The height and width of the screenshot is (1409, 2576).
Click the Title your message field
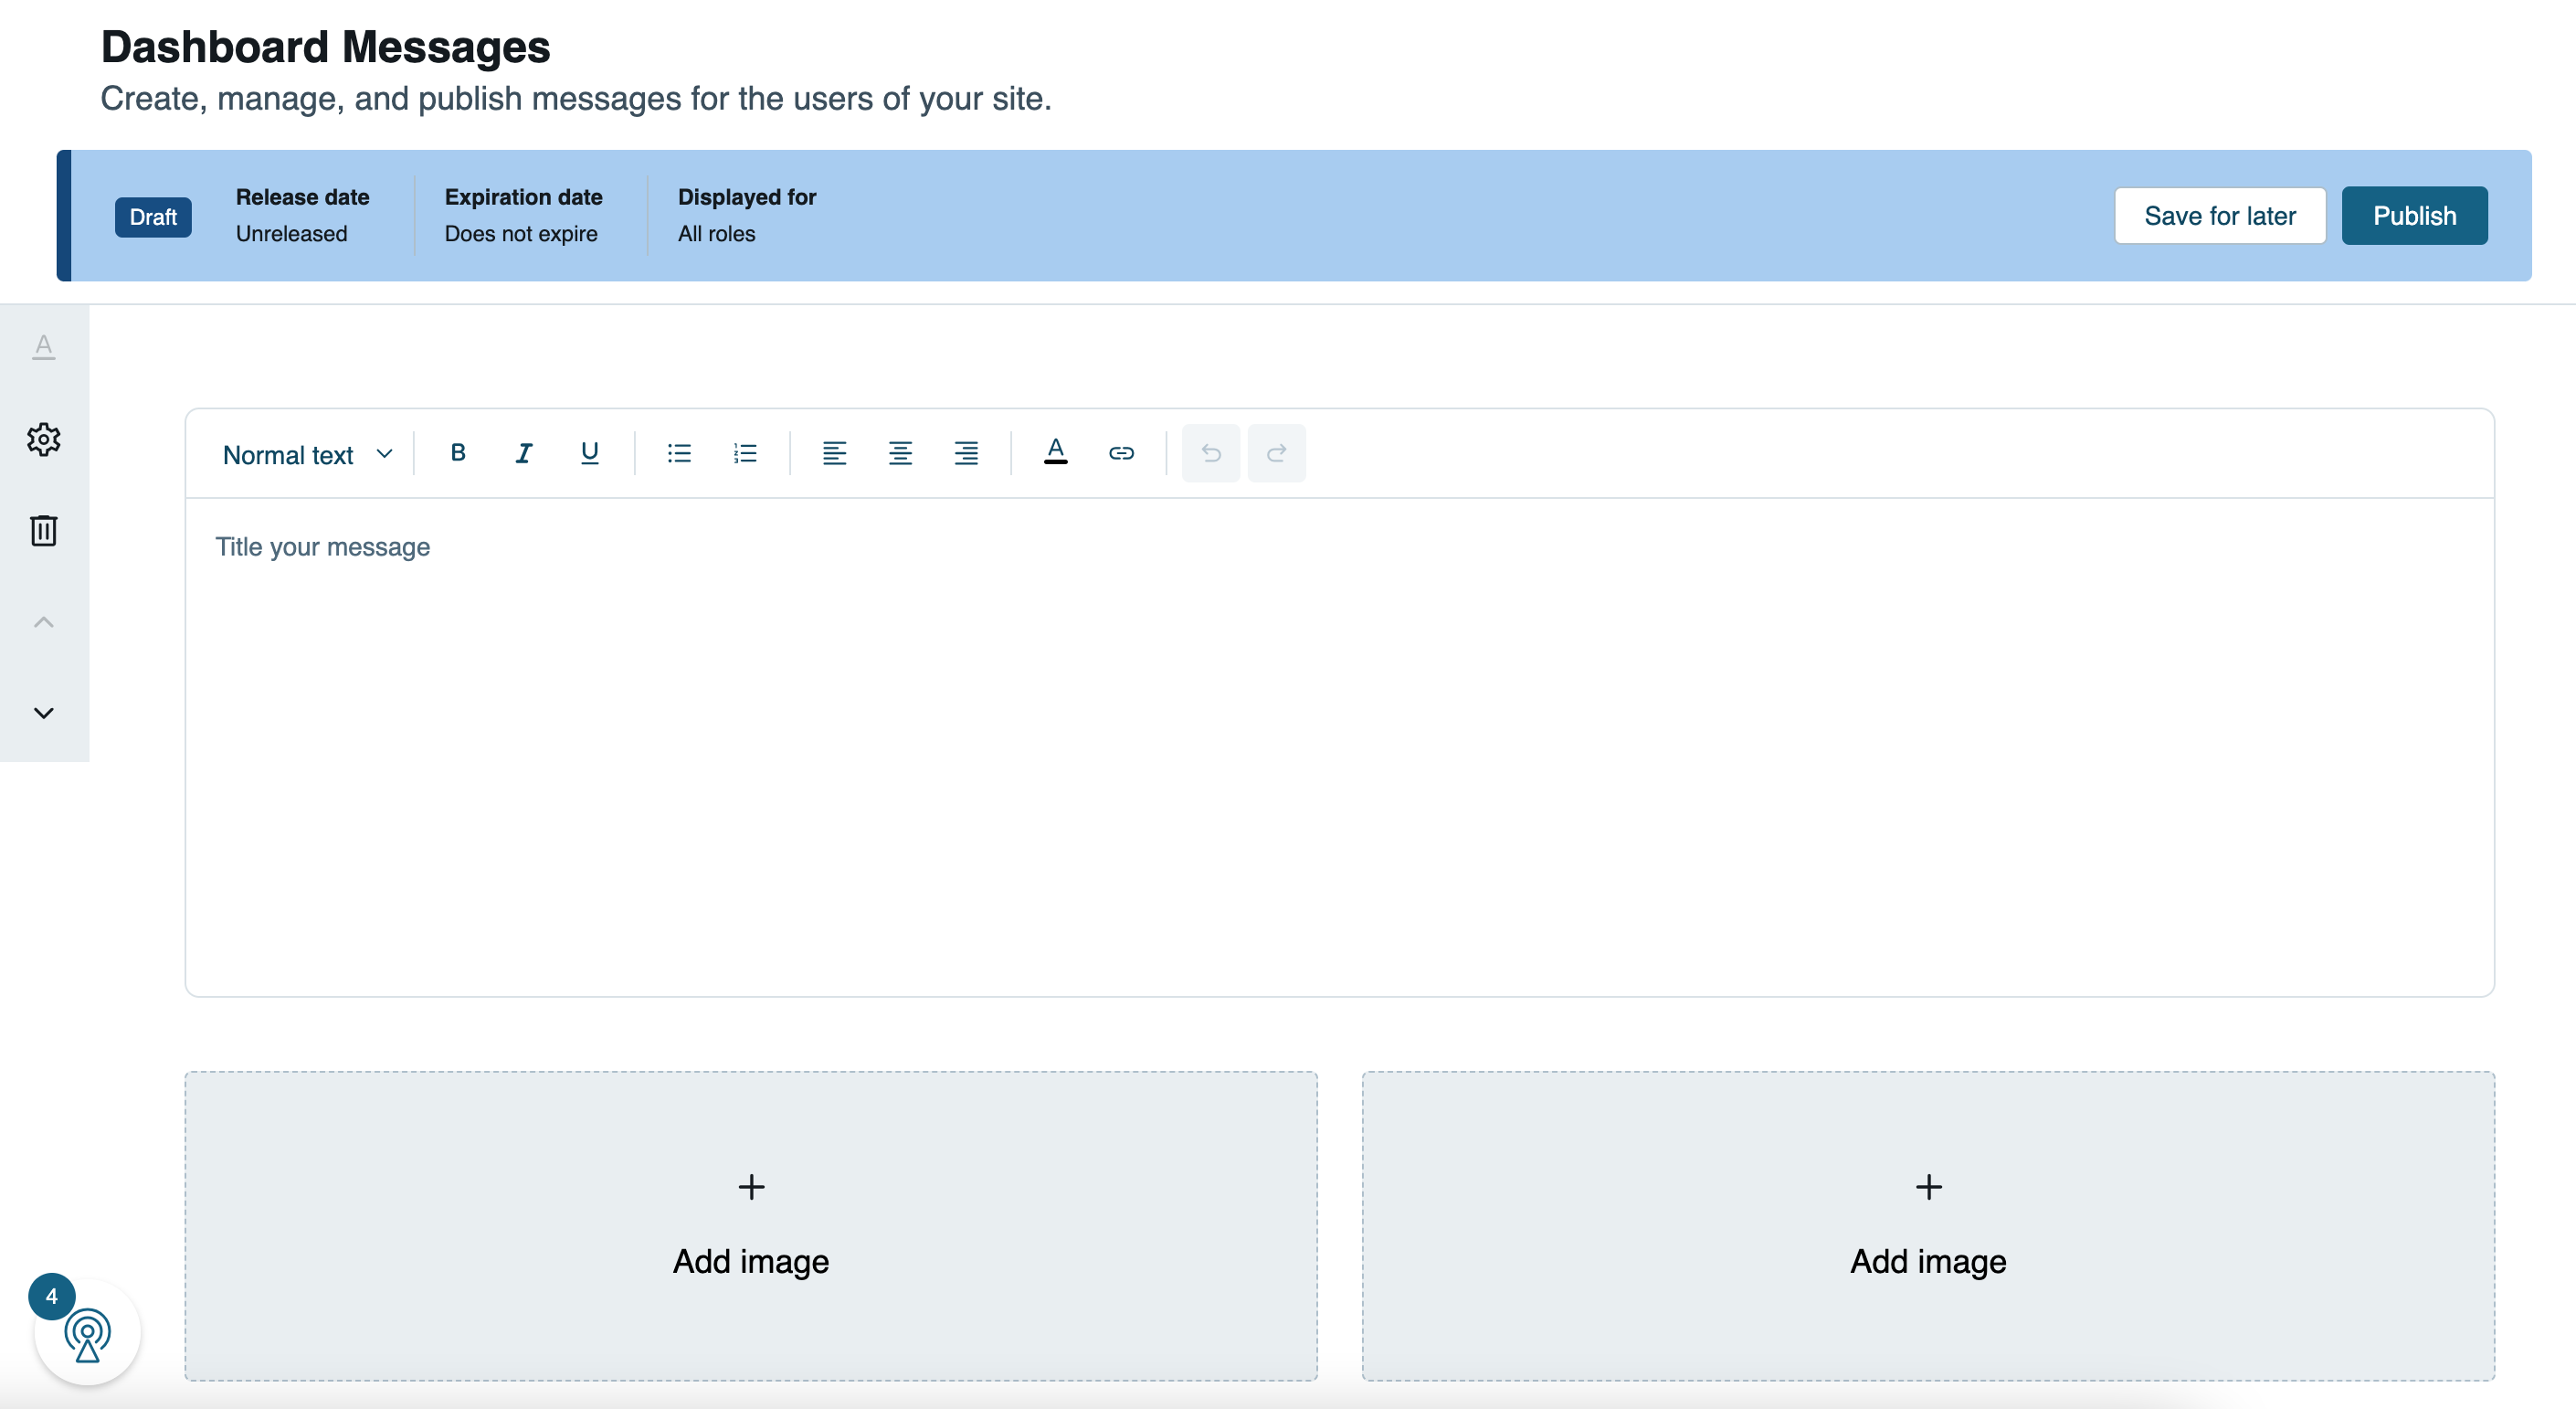[x=322, y=547]
